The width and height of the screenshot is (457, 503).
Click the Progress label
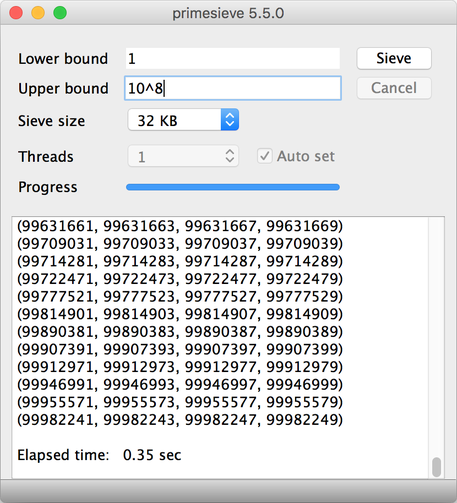[48, 187]
